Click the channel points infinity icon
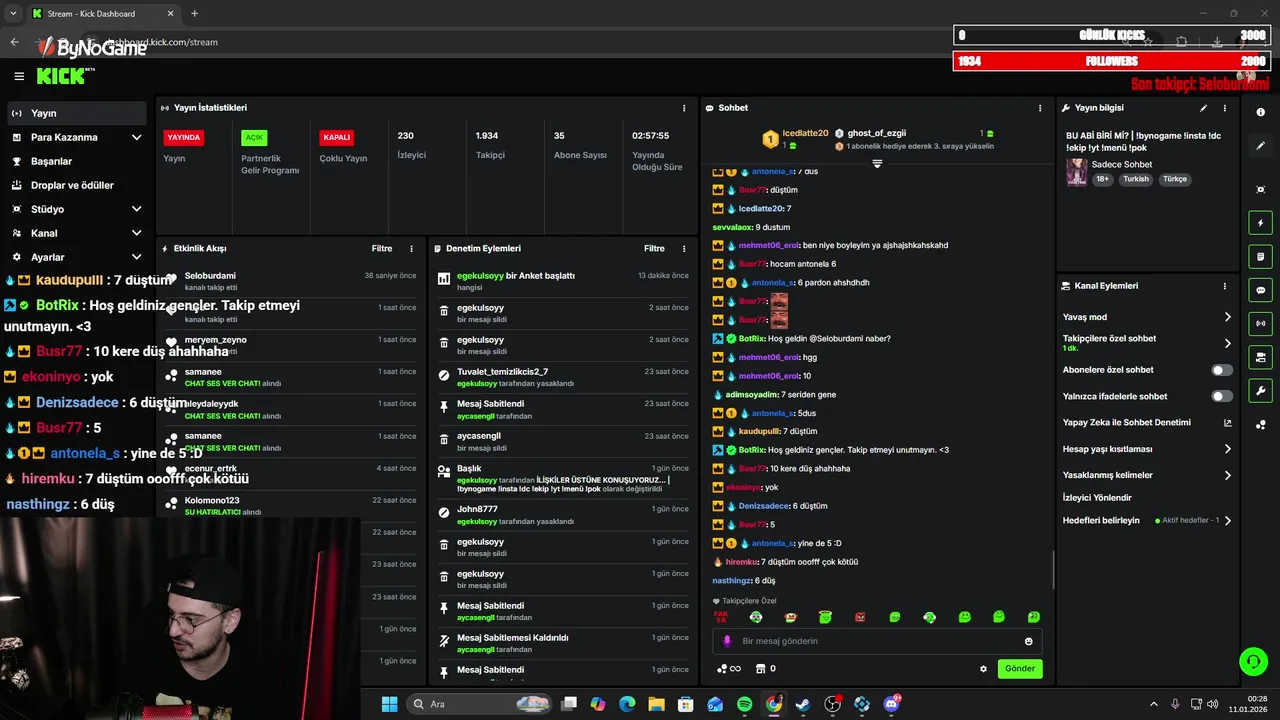 729,669
